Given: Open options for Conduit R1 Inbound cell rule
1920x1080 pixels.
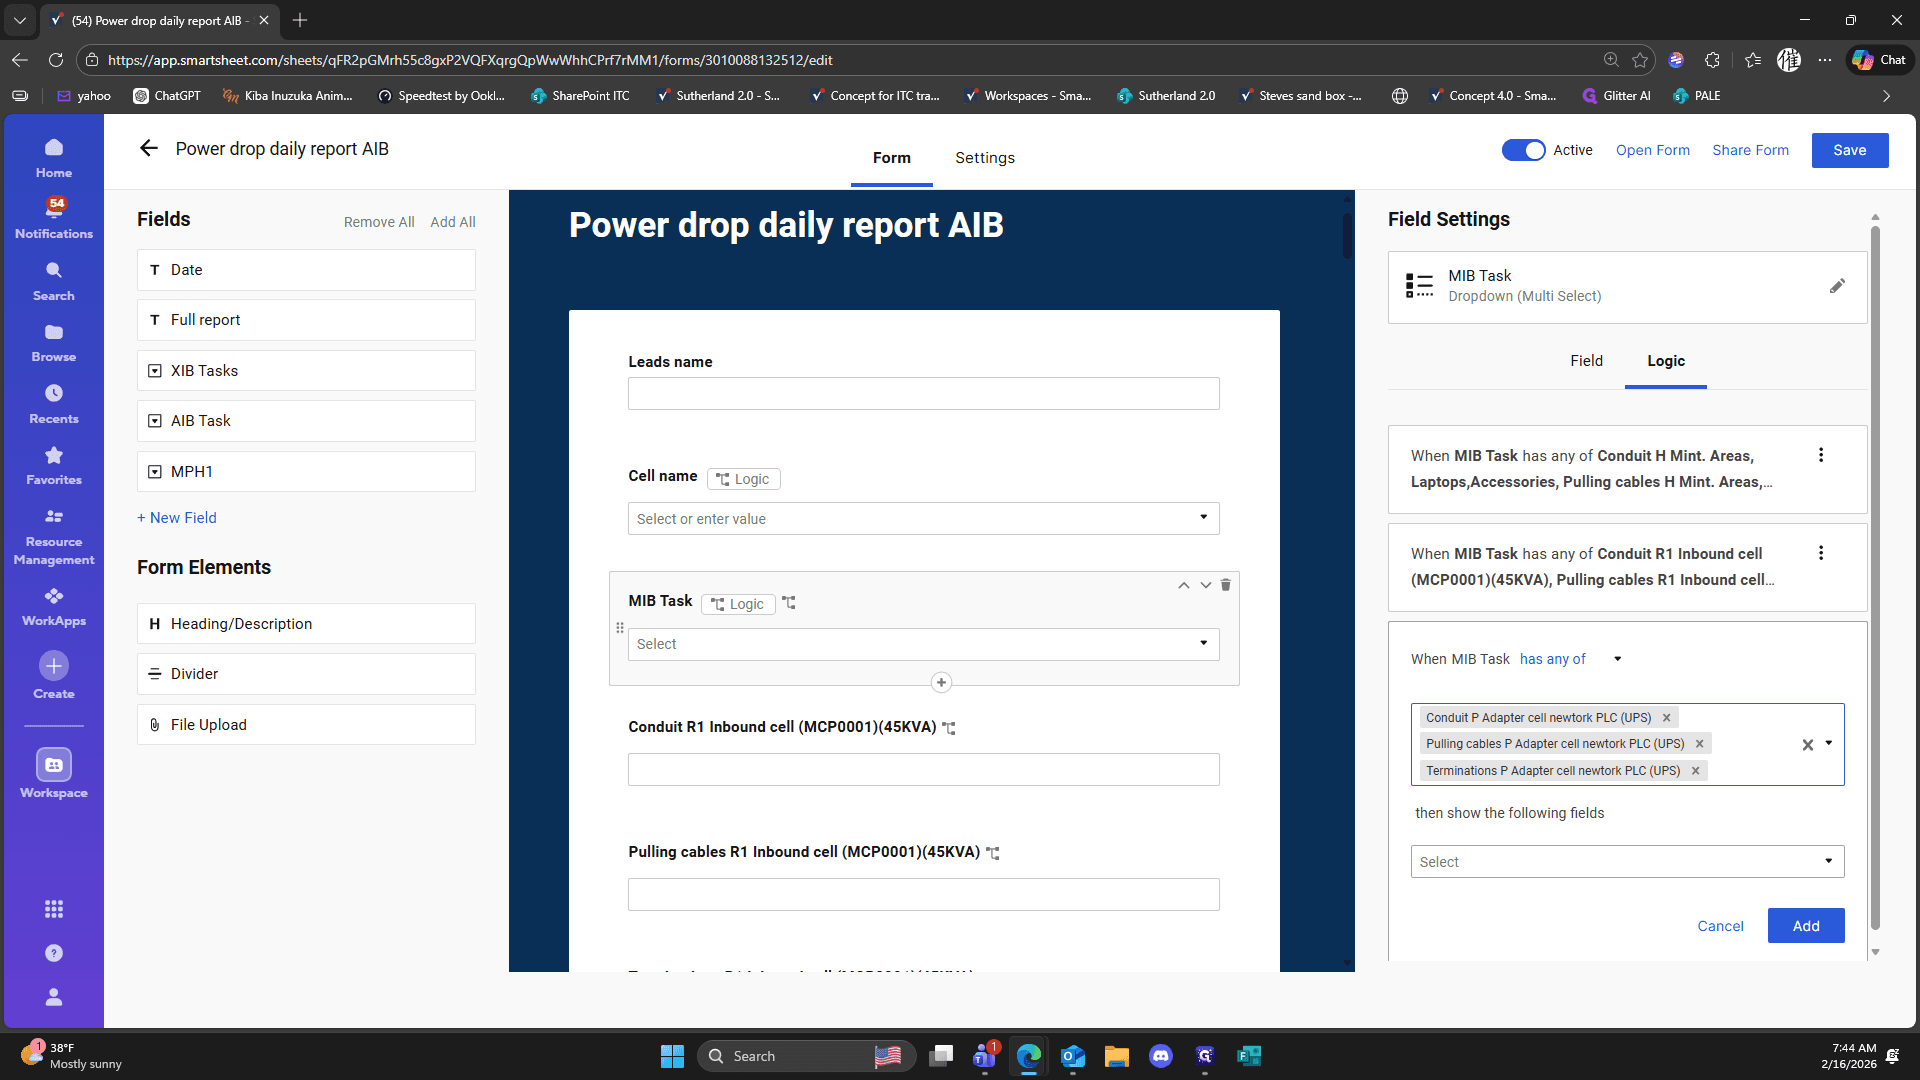Looking at the screenshot, I should (1821, 553).
